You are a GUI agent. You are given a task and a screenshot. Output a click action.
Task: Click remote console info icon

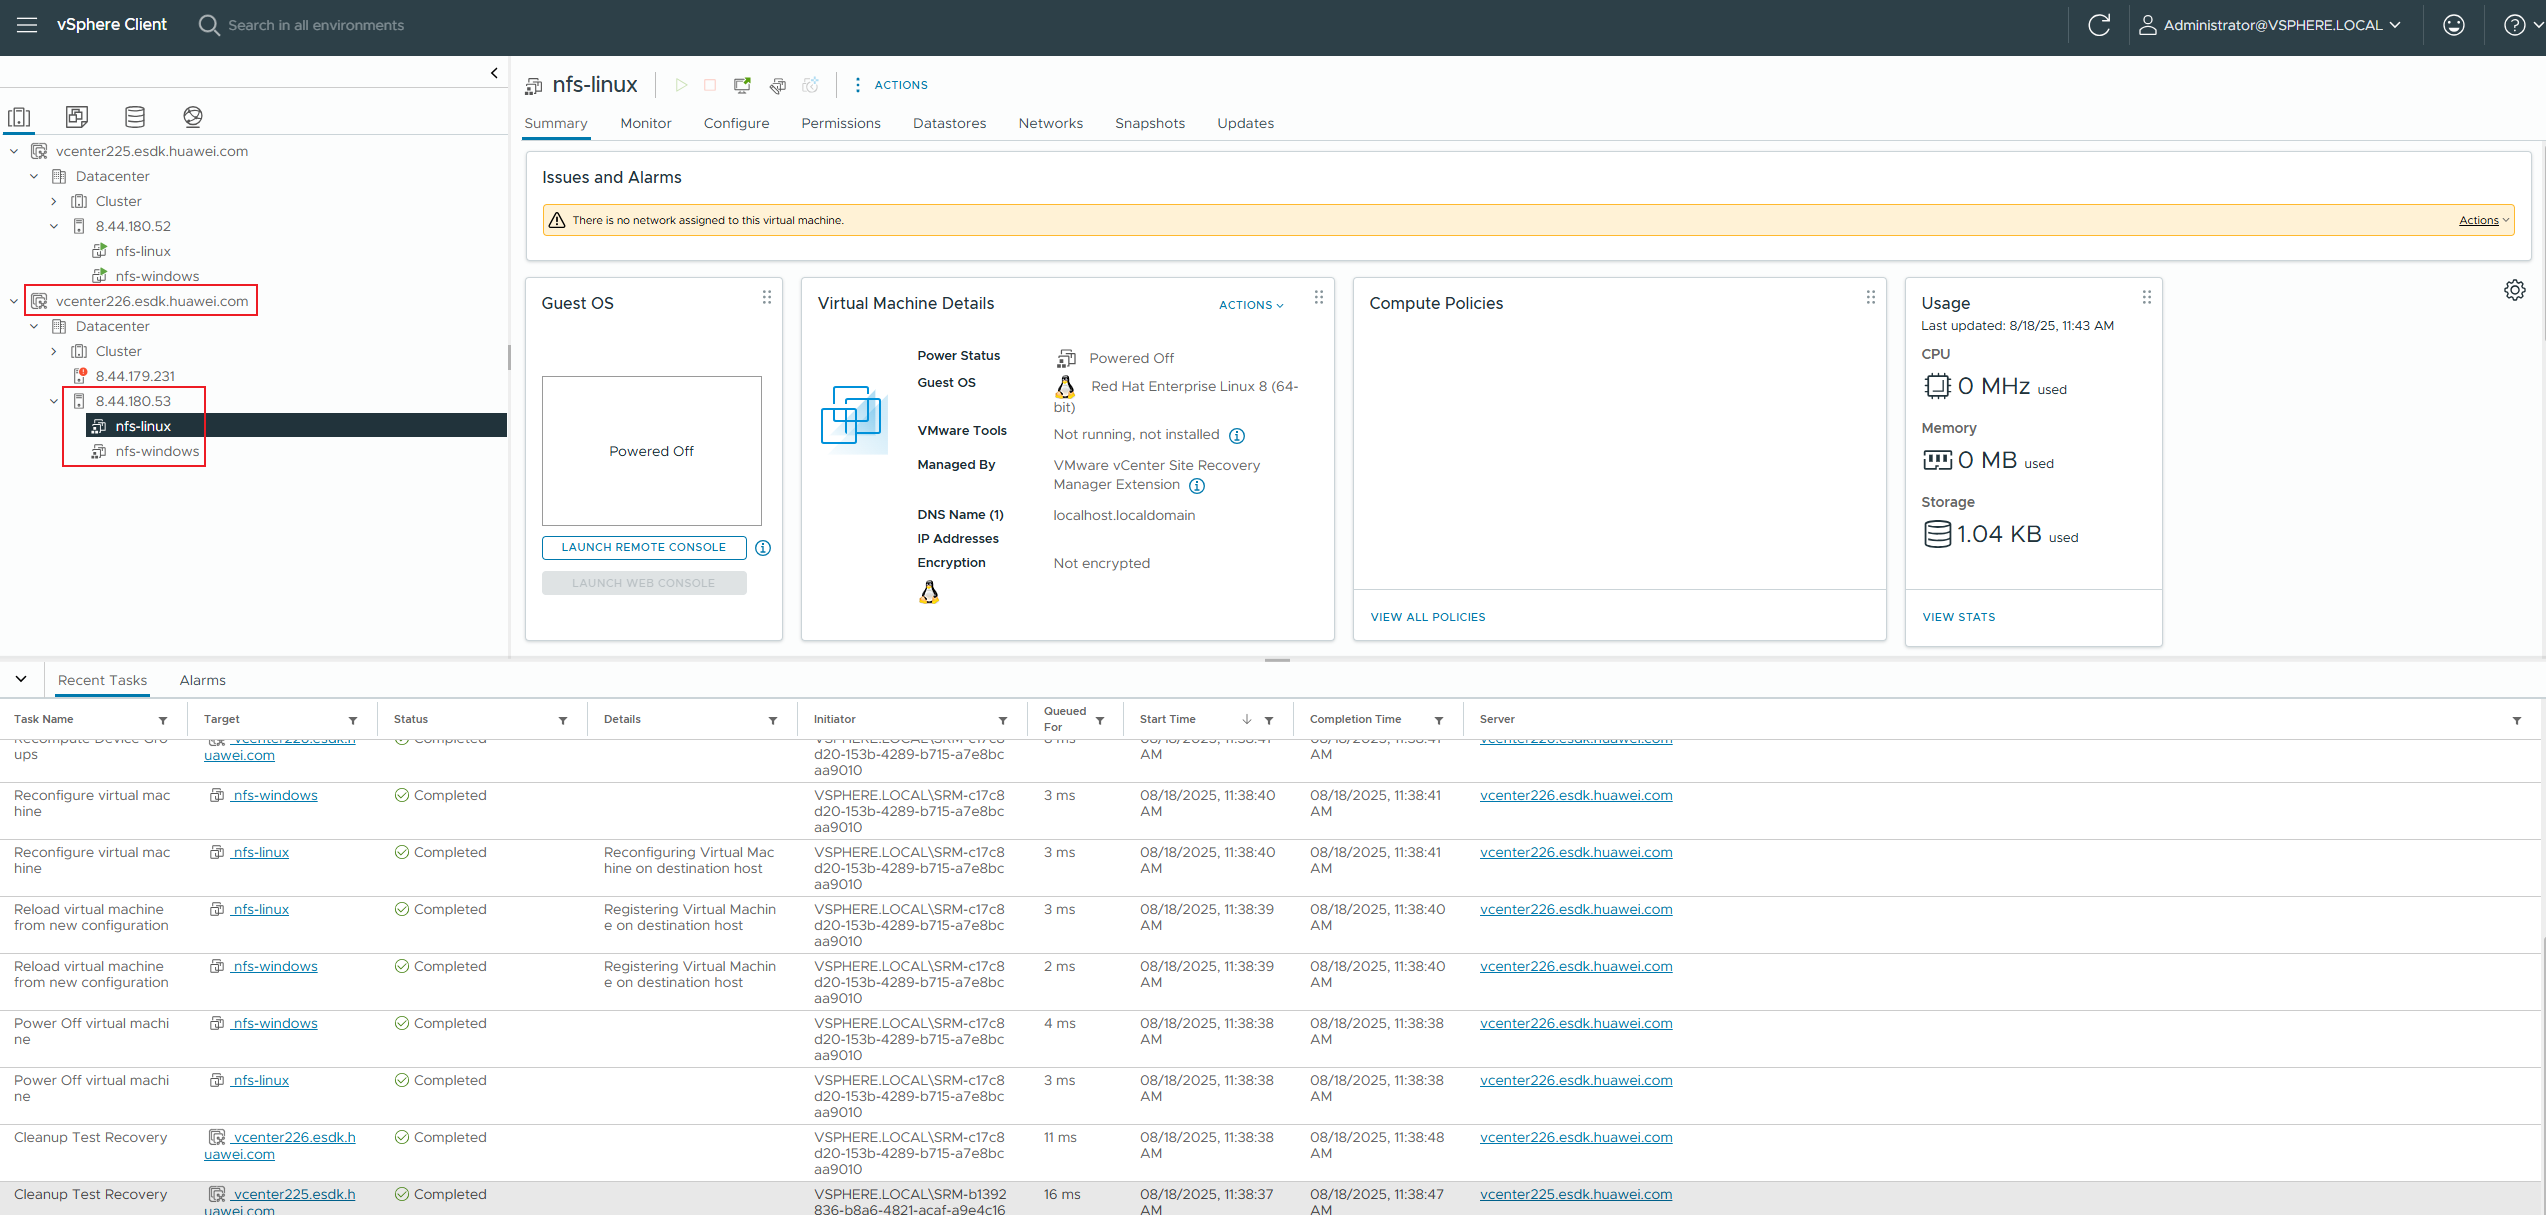[x=763, y=548]
